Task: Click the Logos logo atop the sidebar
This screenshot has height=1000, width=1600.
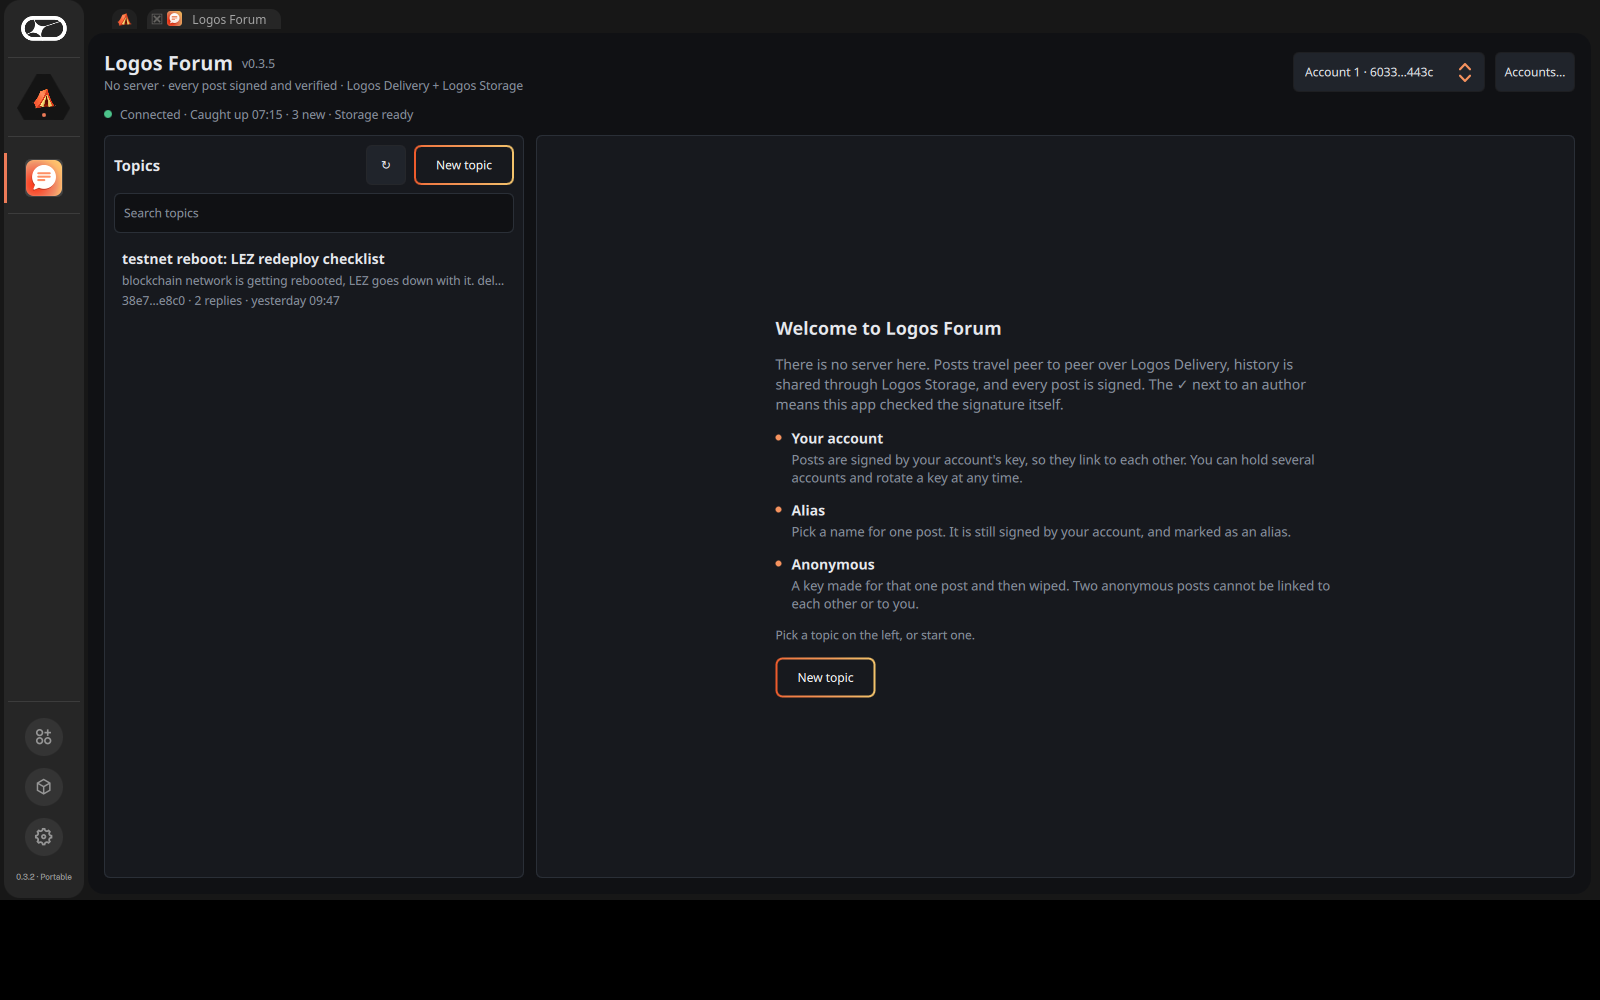Action: pyautogui.click(x=44, y=29)
